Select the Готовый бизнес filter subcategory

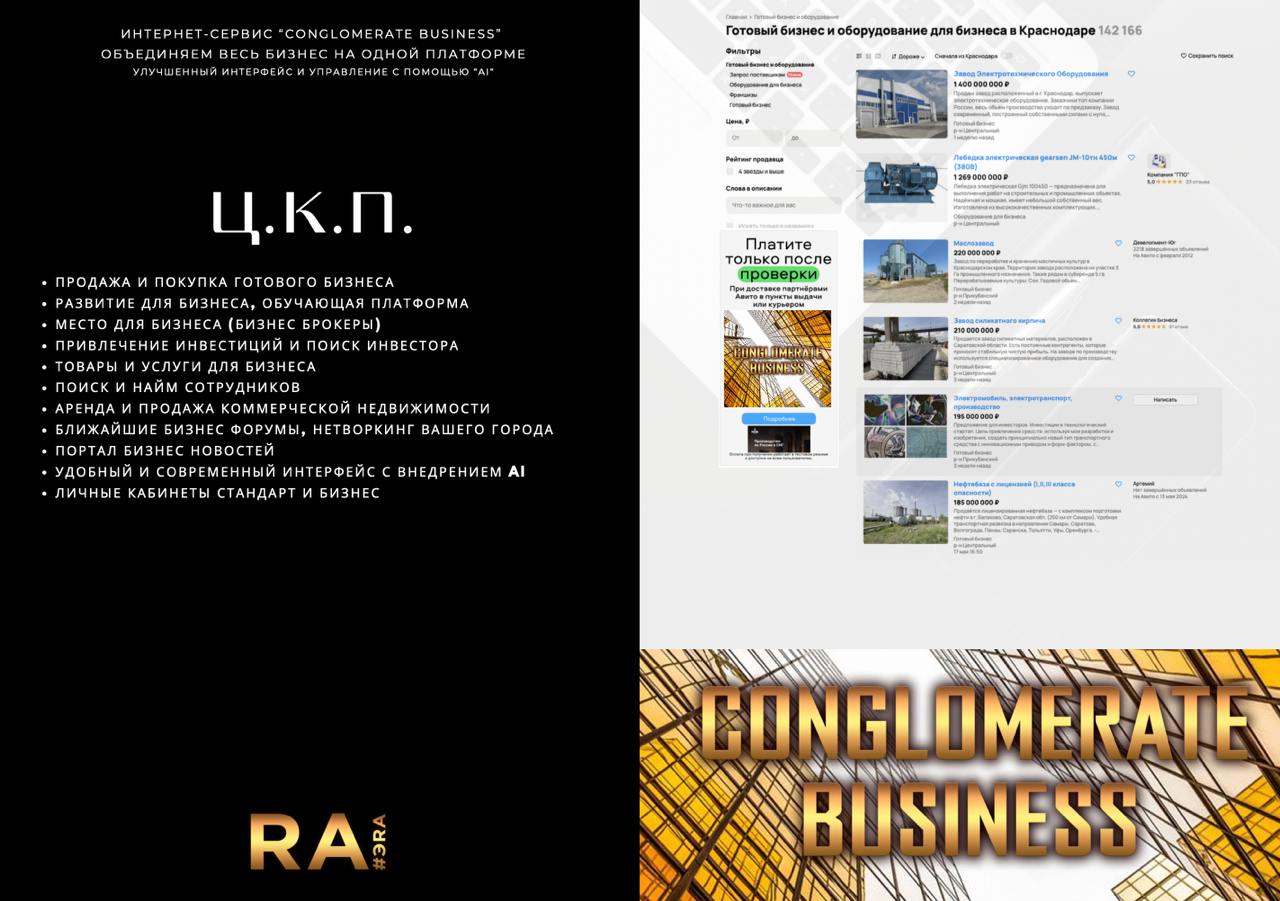750,105
